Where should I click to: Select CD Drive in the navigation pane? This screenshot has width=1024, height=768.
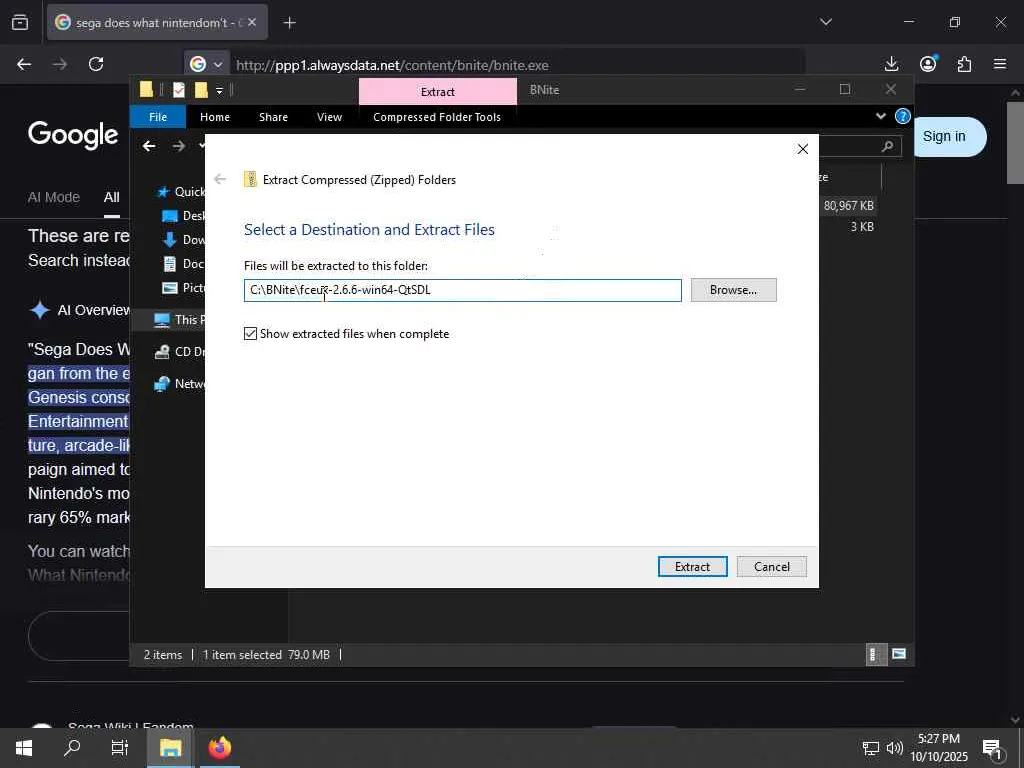click(x=179, y=351)
